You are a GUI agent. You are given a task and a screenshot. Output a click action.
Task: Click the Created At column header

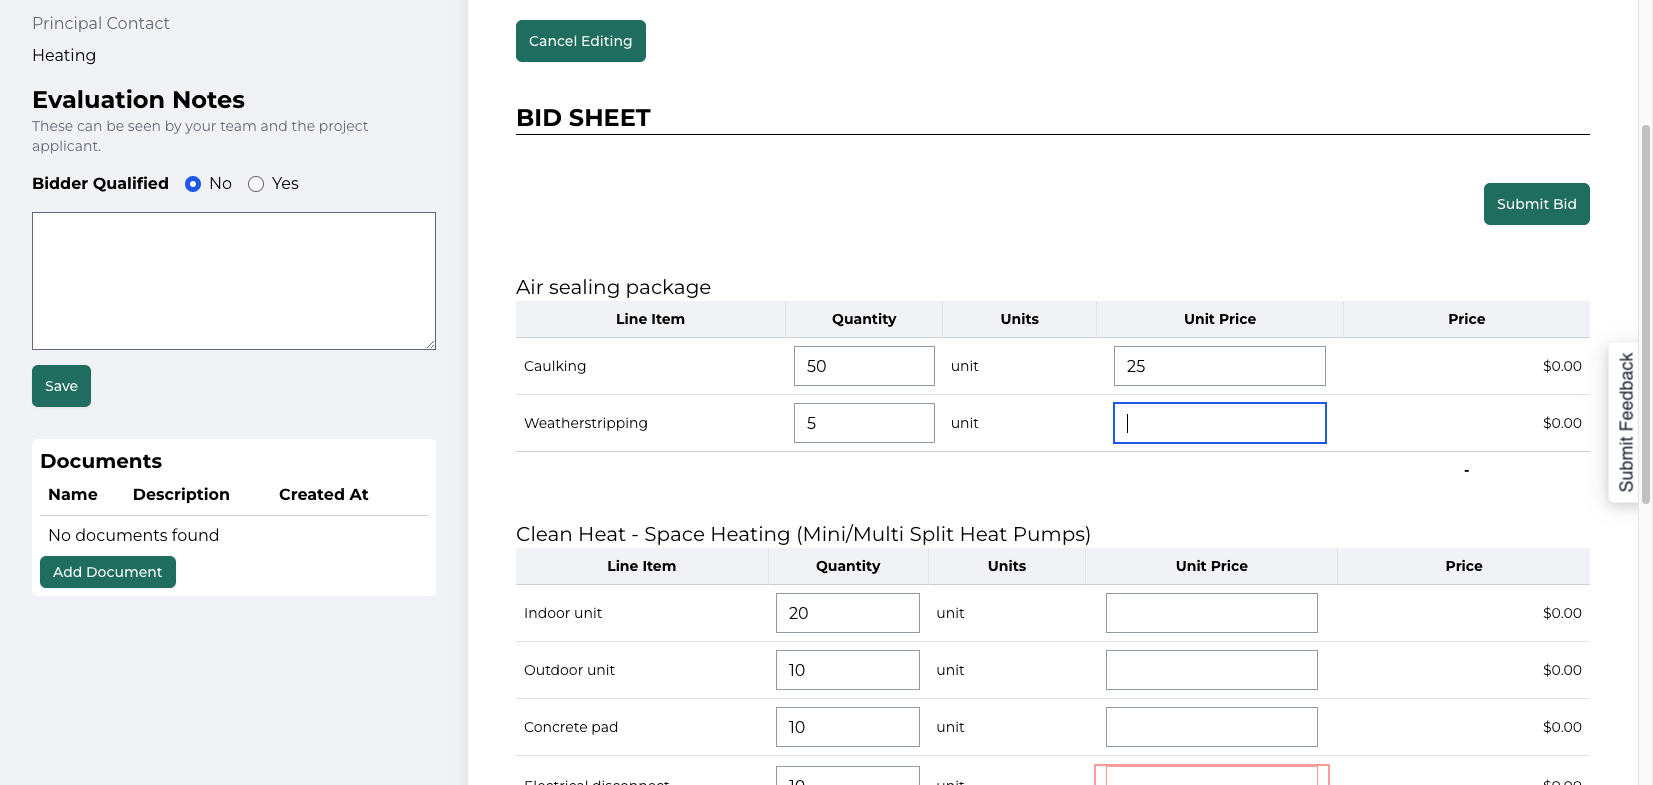pos(323,494)
